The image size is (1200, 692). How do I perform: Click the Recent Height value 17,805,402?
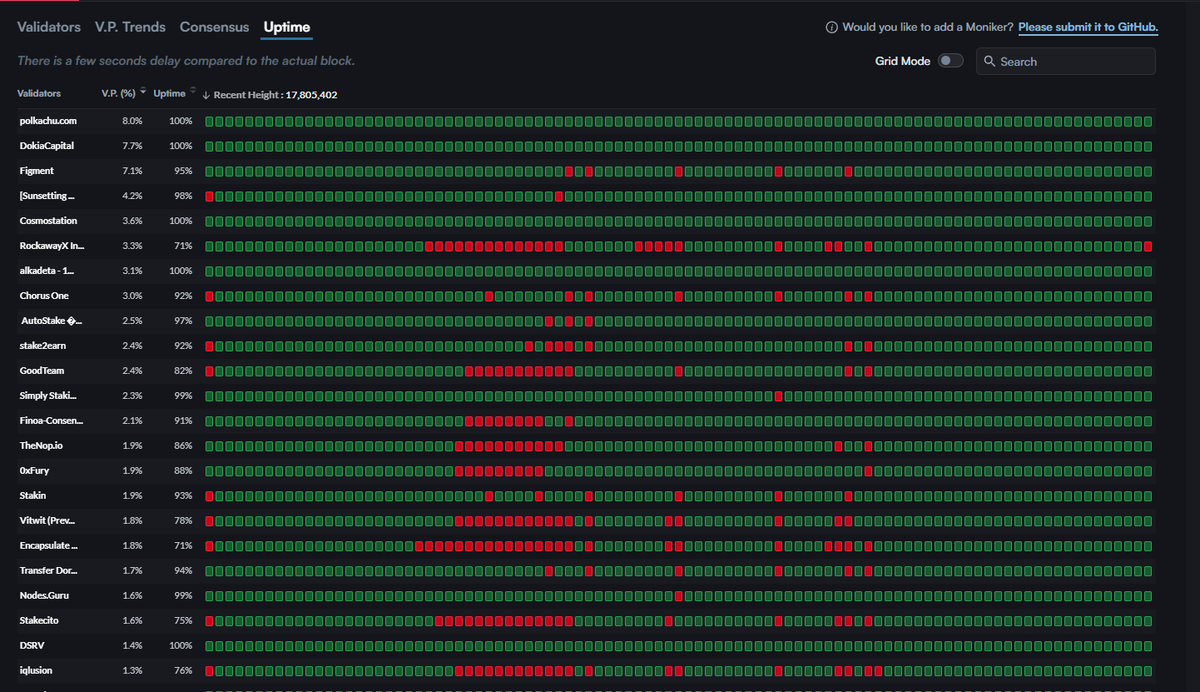(x=311, y=95)
